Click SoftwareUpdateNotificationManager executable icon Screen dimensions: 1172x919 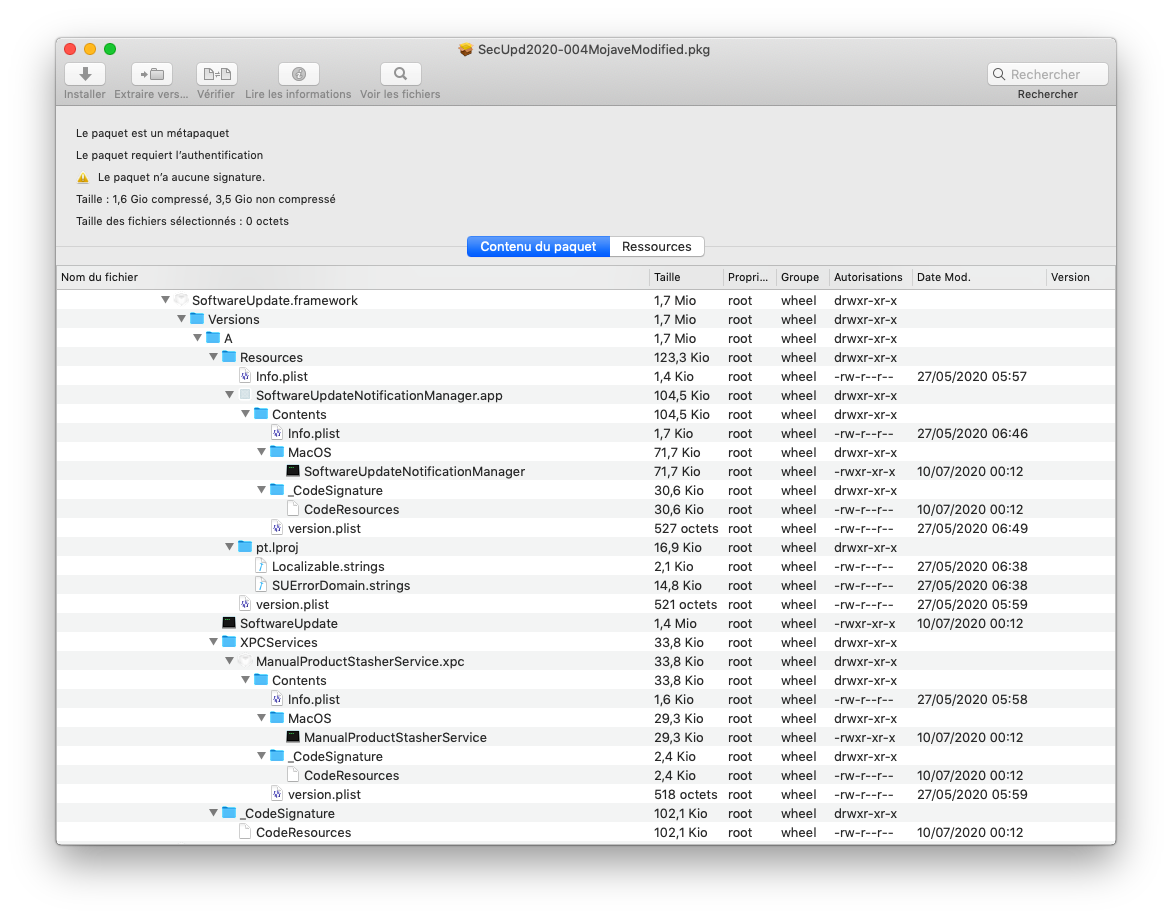[x=293, y=471]
